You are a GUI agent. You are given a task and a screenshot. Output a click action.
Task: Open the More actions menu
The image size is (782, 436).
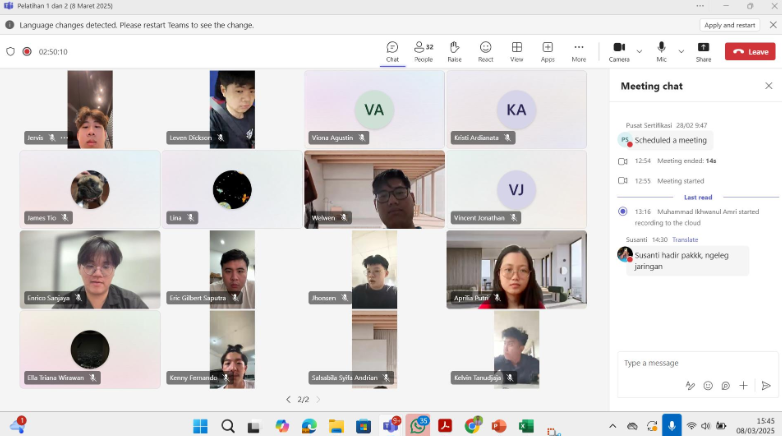click(578, 51)
